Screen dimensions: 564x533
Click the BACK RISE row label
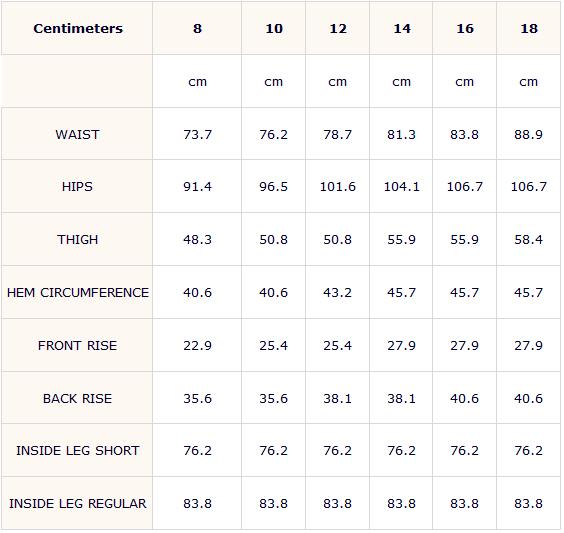pyautogui.click(x=77, y=398)
